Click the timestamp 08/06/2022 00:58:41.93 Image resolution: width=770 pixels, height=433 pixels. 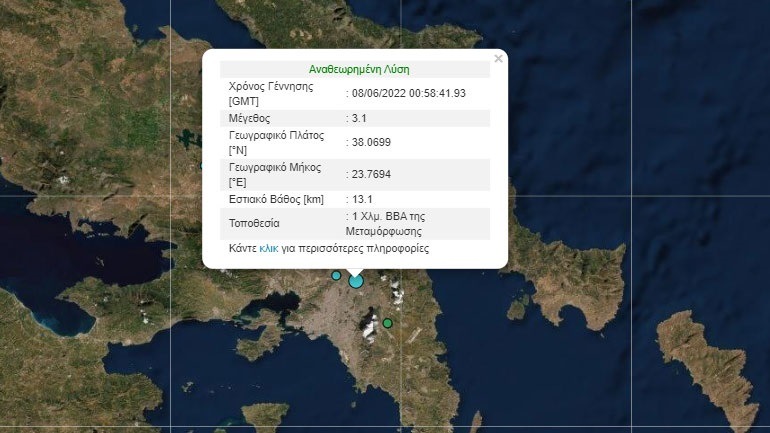click(409, 93)
